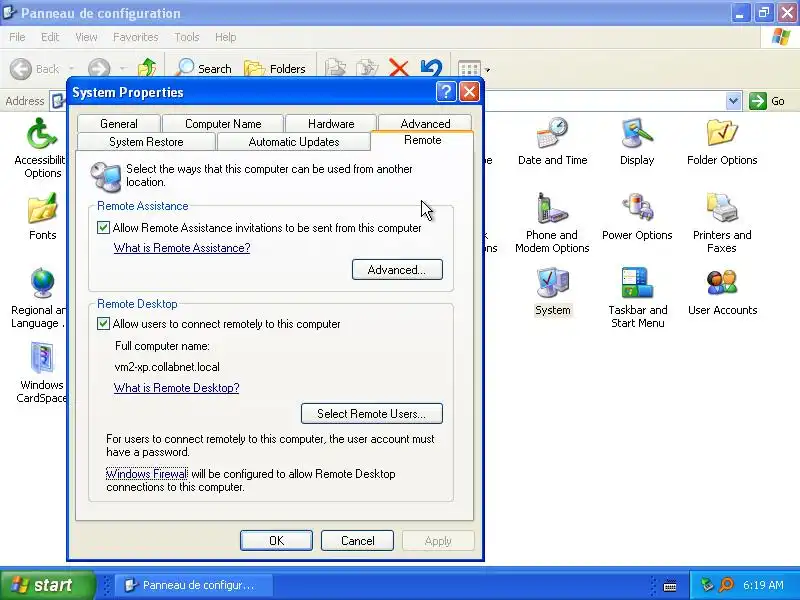Click the Search toolbar button

[203, 68]
